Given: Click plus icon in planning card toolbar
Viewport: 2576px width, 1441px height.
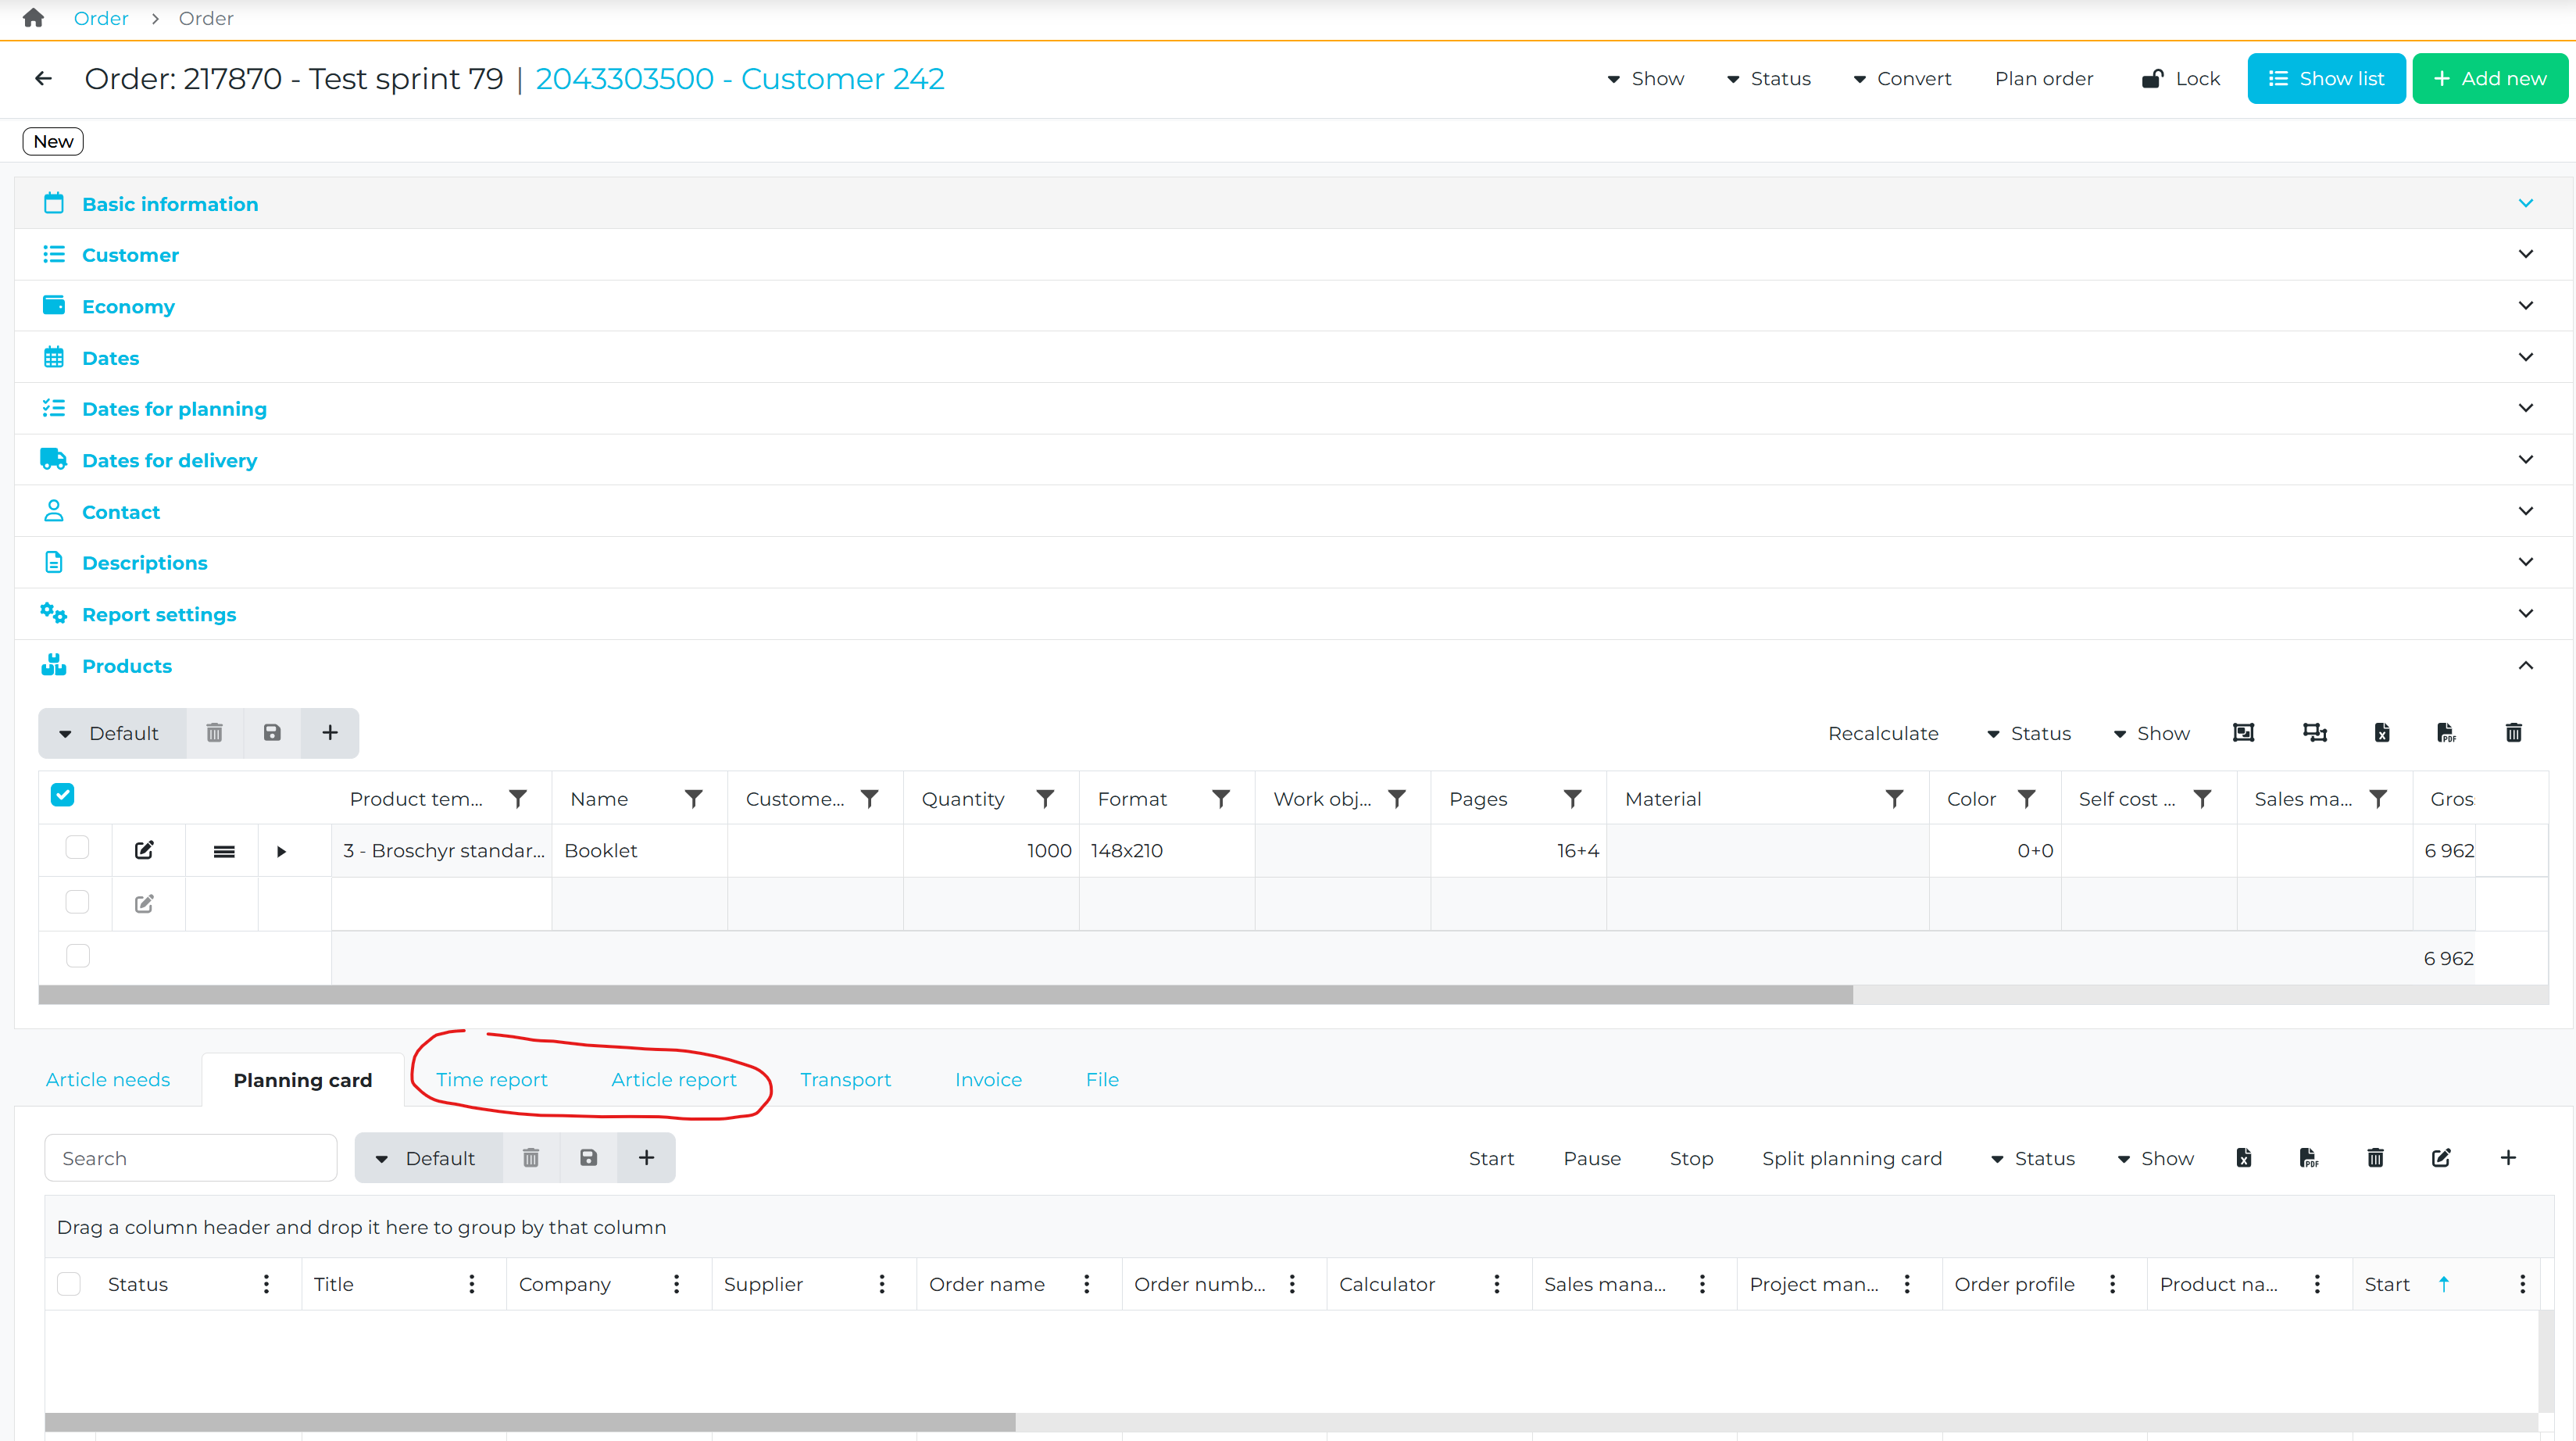Looking at the screenshot, I should [x=2507, y=1158].
